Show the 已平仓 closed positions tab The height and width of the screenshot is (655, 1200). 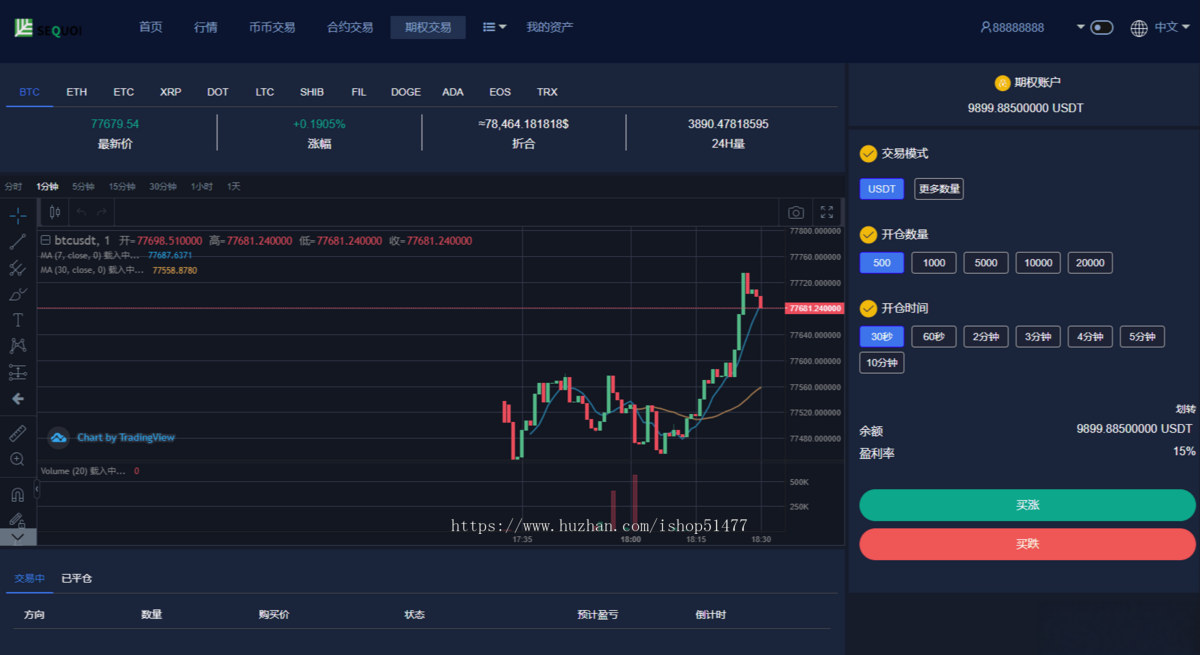click(x=77, y=578)
